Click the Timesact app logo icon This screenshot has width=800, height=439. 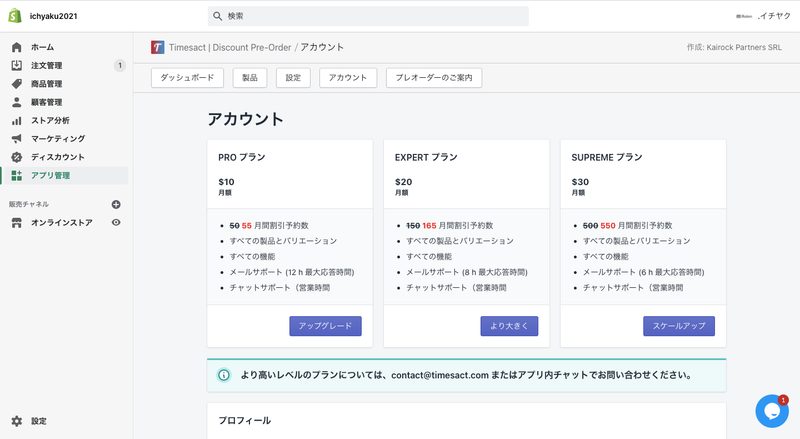pos(158,47)
